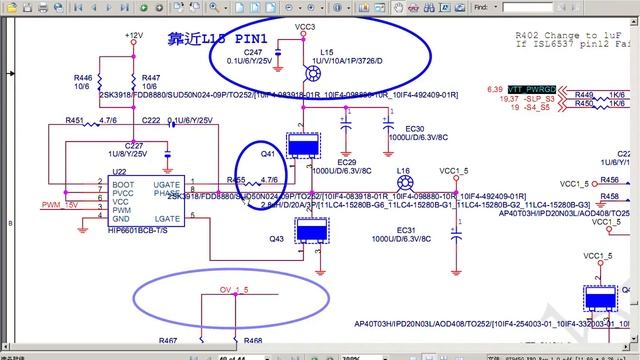Select the text selection tool

pos(444,7)
